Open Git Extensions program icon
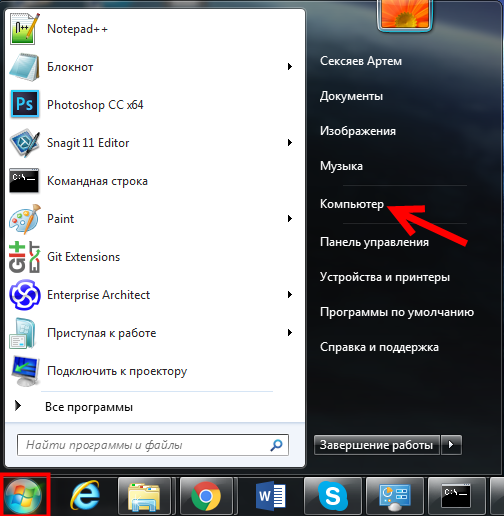This screenshot has width=504, height=516. (x=25, y=257)
